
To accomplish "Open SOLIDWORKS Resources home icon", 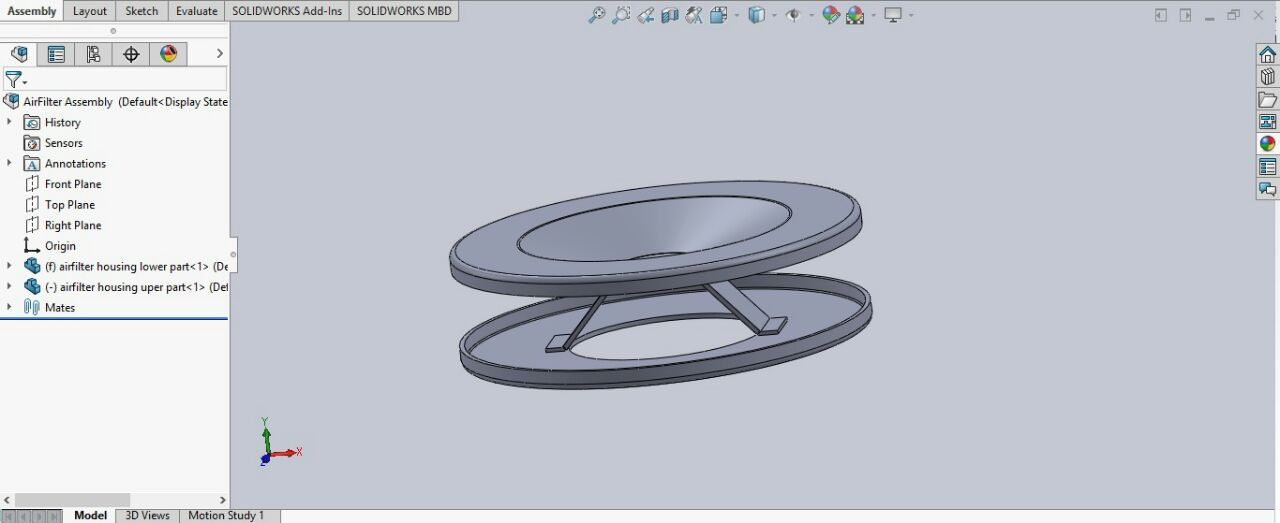I will point(1267,54).
